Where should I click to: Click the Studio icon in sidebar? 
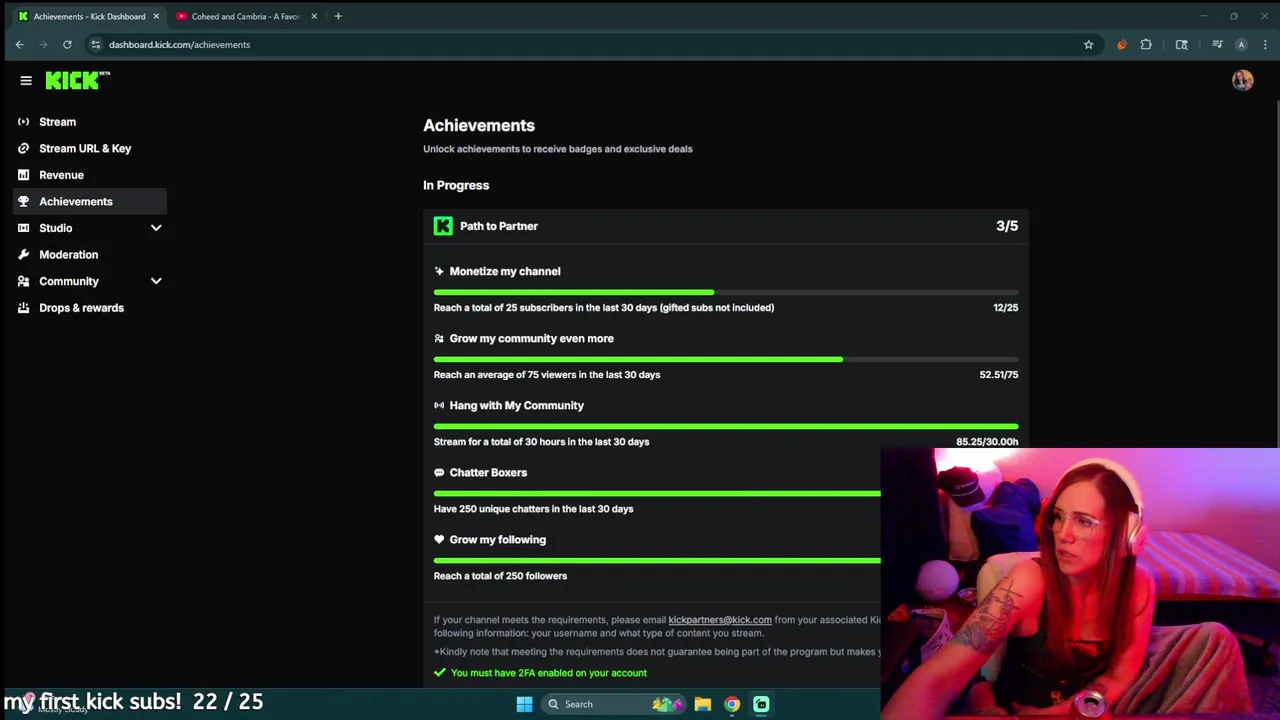23,228
